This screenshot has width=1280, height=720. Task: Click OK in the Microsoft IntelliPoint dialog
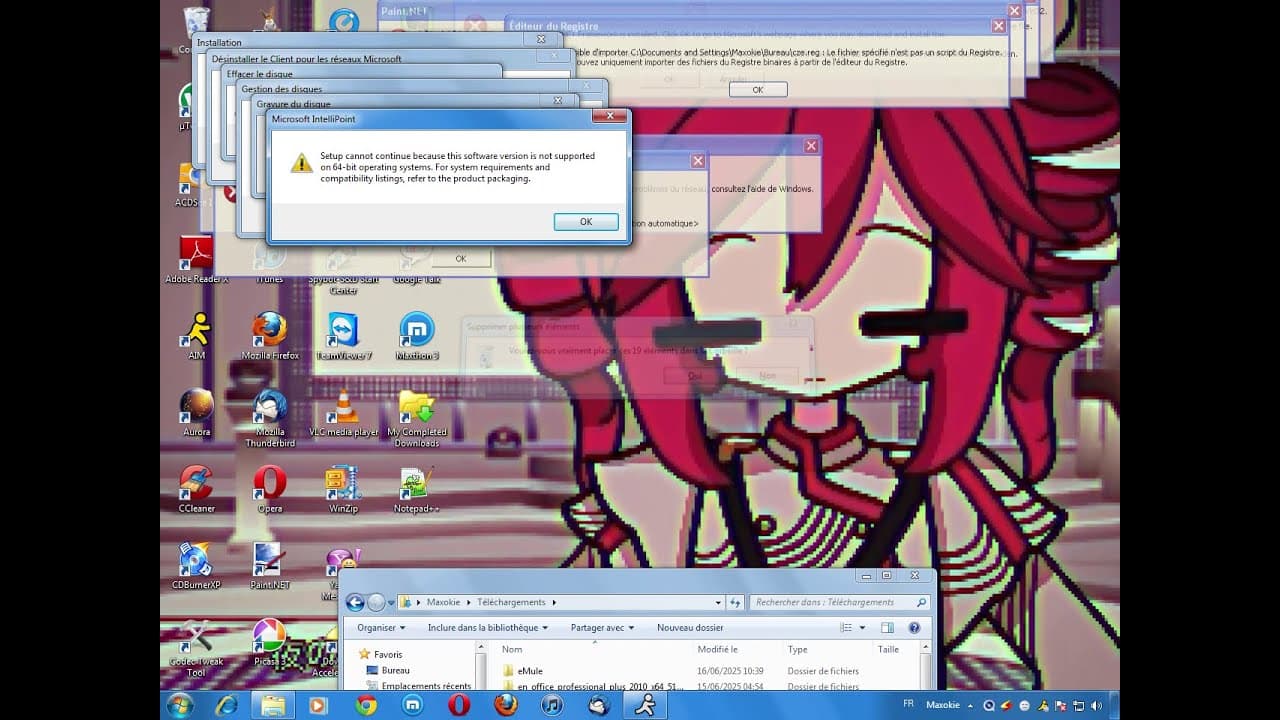pos(586,222)
